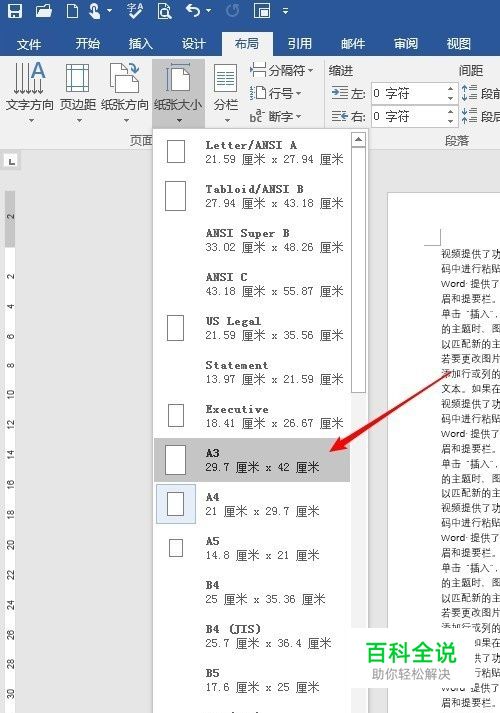The width and height of the screenshot is (500, 713).
Task: Open the 断字 hyphenation dropdown
Action: click(x=275, y=116)
